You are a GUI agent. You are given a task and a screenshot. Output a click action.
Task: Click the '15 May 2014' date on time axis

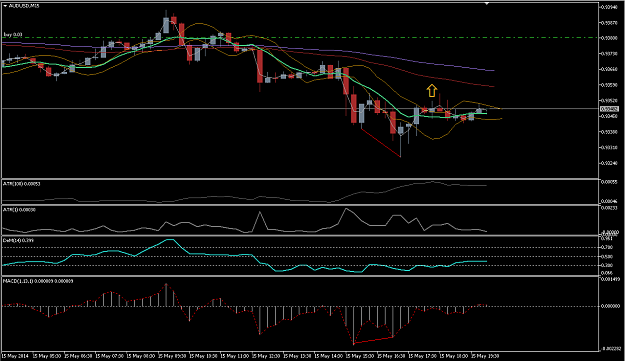[x=15, y=356]
